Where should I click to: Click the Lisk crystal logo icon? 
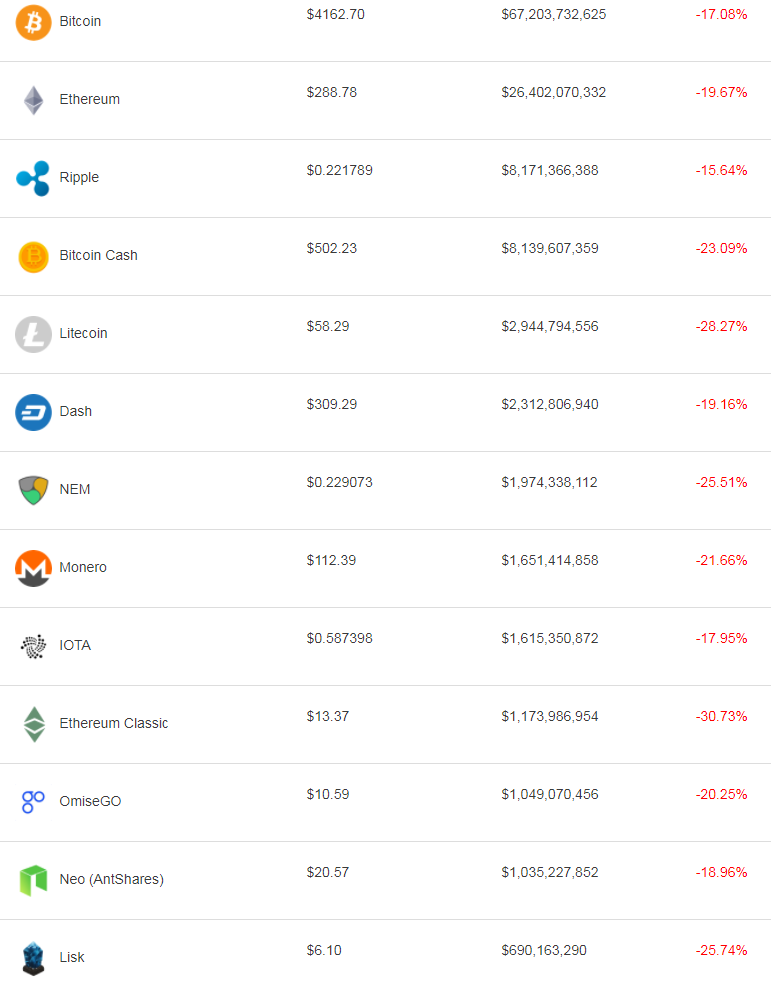33,958
